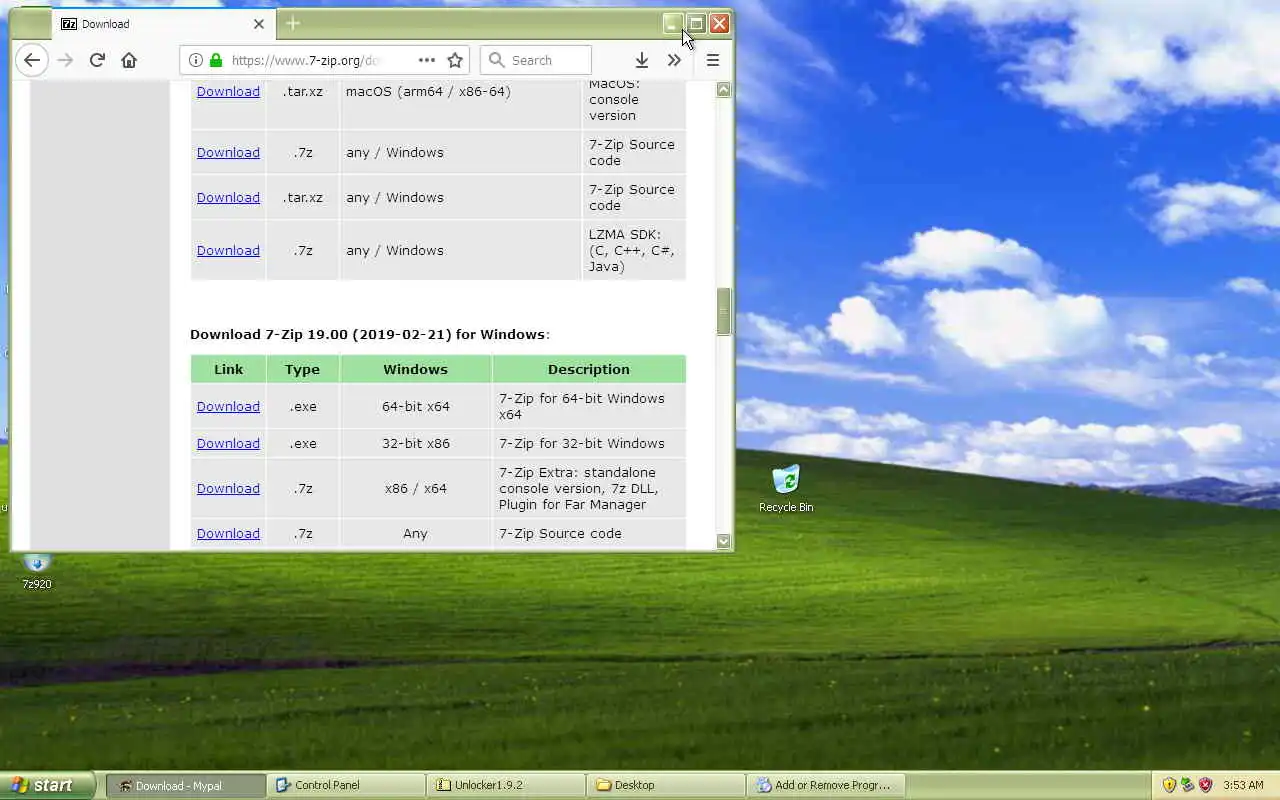This screenshot has height=800, width=1280.
Task: Open the Windows start menu
Action: (46, 785)
